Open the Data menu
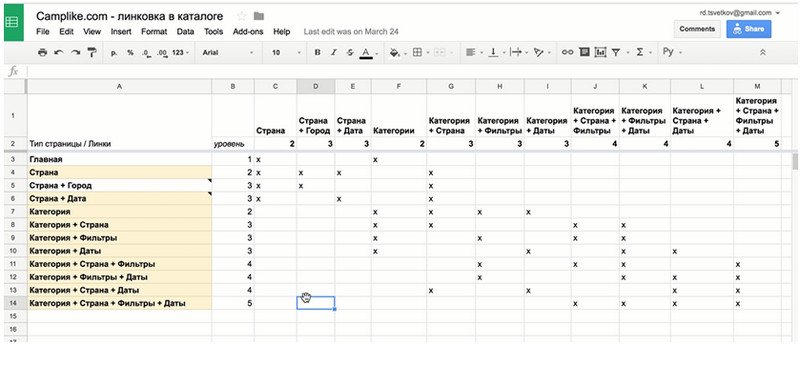Viewport: 800px width, 365px height. click(x=185, y=32)
